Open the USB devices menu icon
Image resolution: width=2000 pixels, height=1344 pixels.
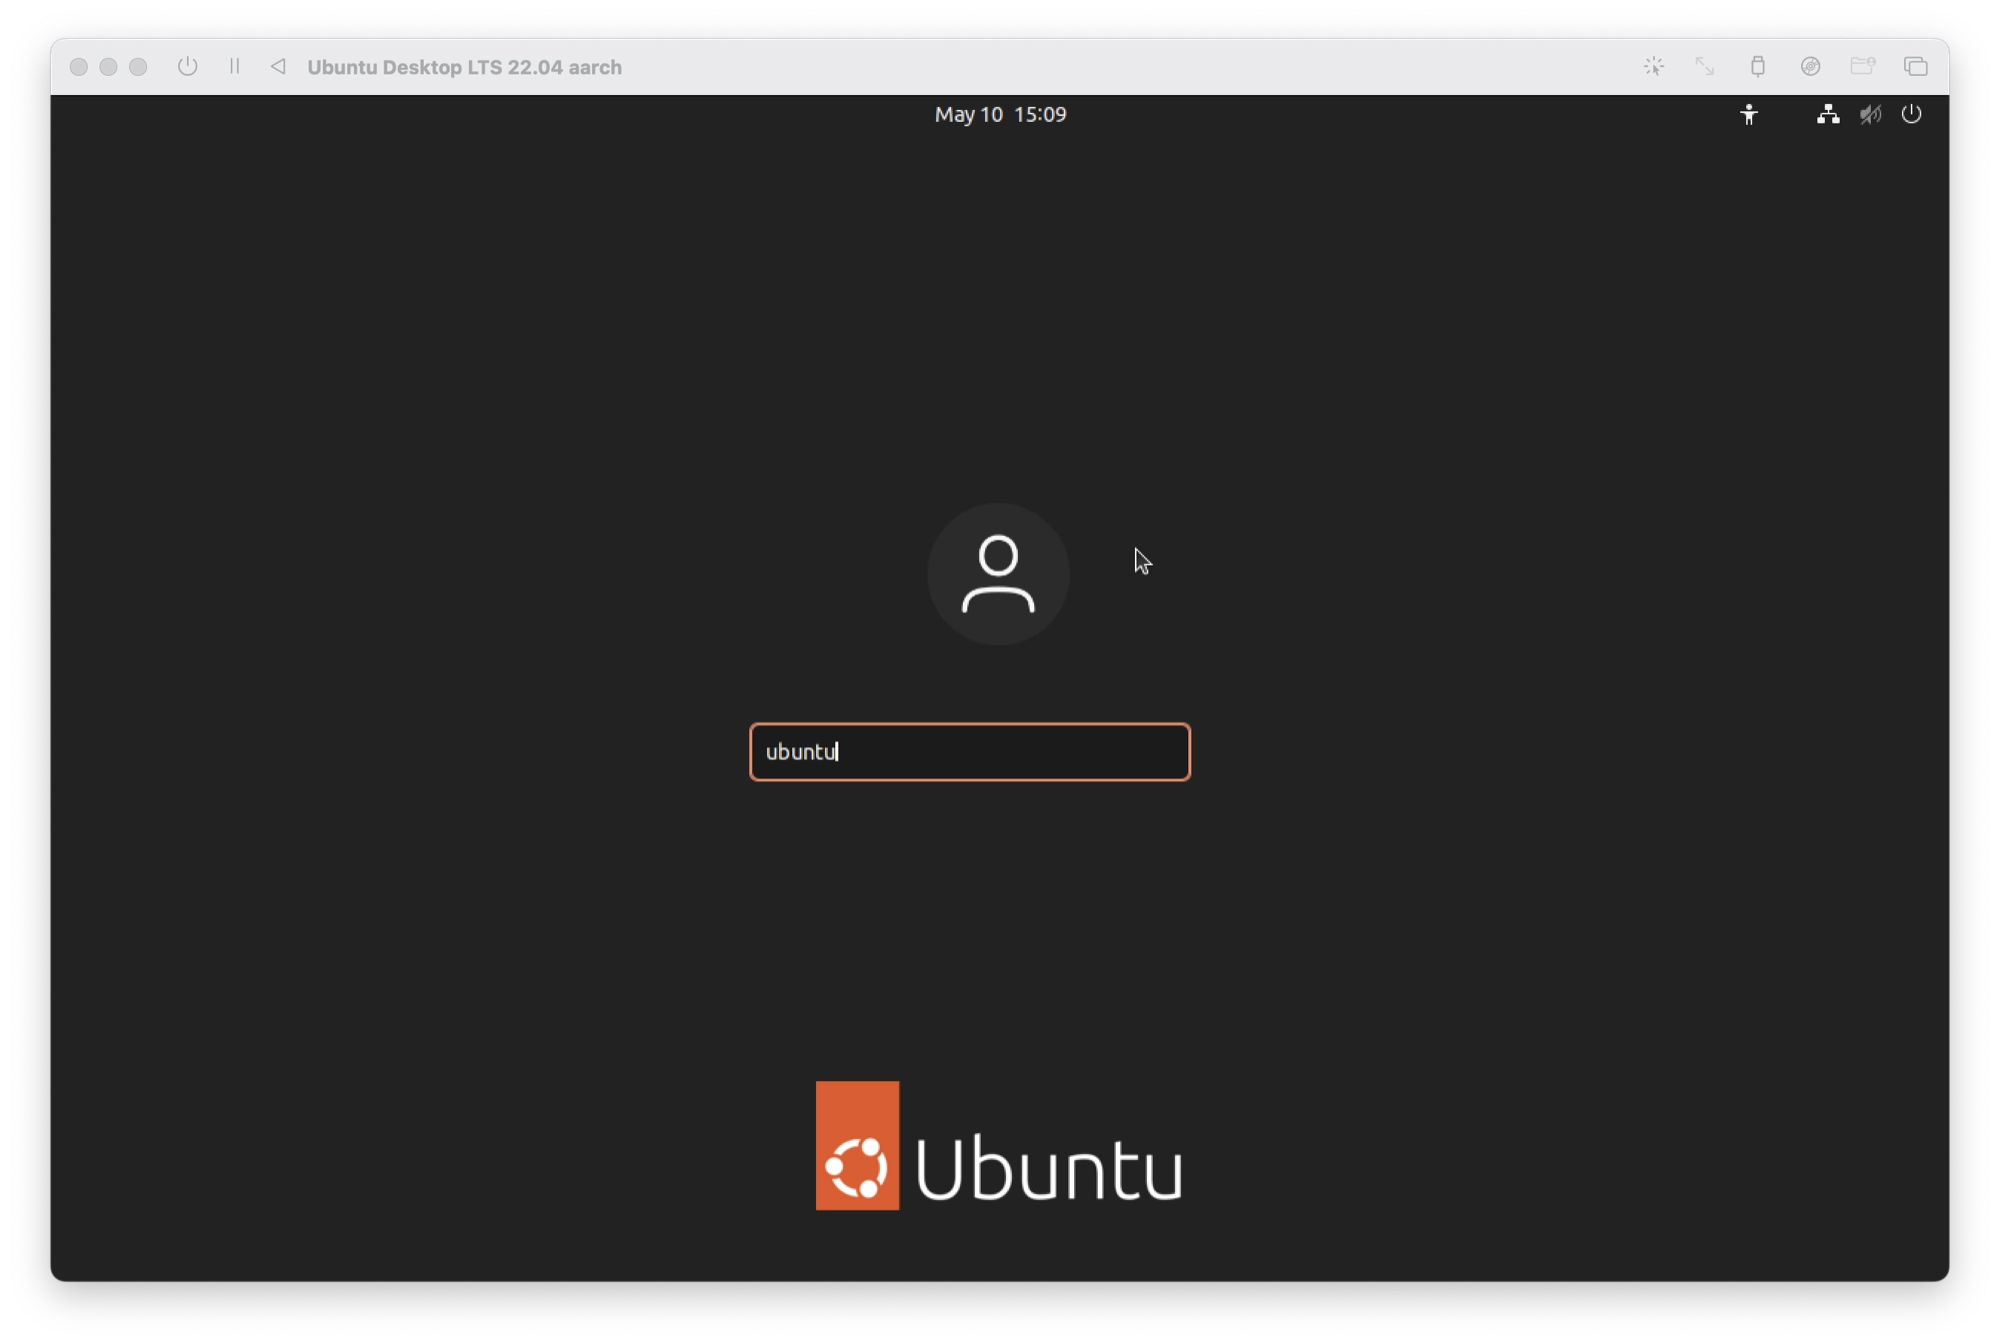(x=1757, y=66)
